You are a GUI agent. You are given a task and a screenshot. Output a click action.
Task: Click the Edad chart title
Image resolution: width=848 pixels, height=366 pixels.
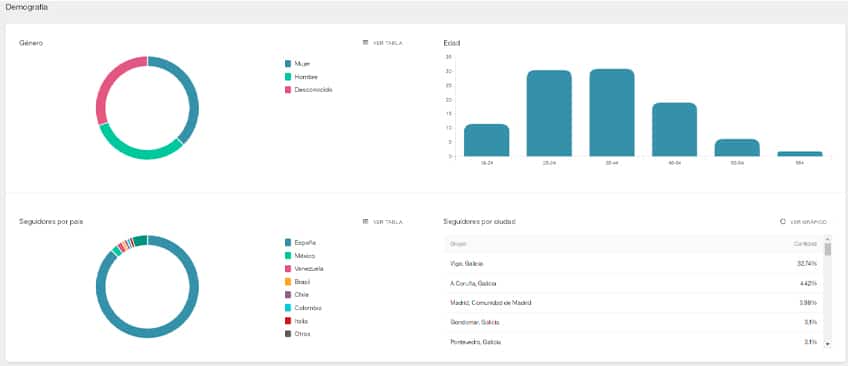[x=452, y=43]
